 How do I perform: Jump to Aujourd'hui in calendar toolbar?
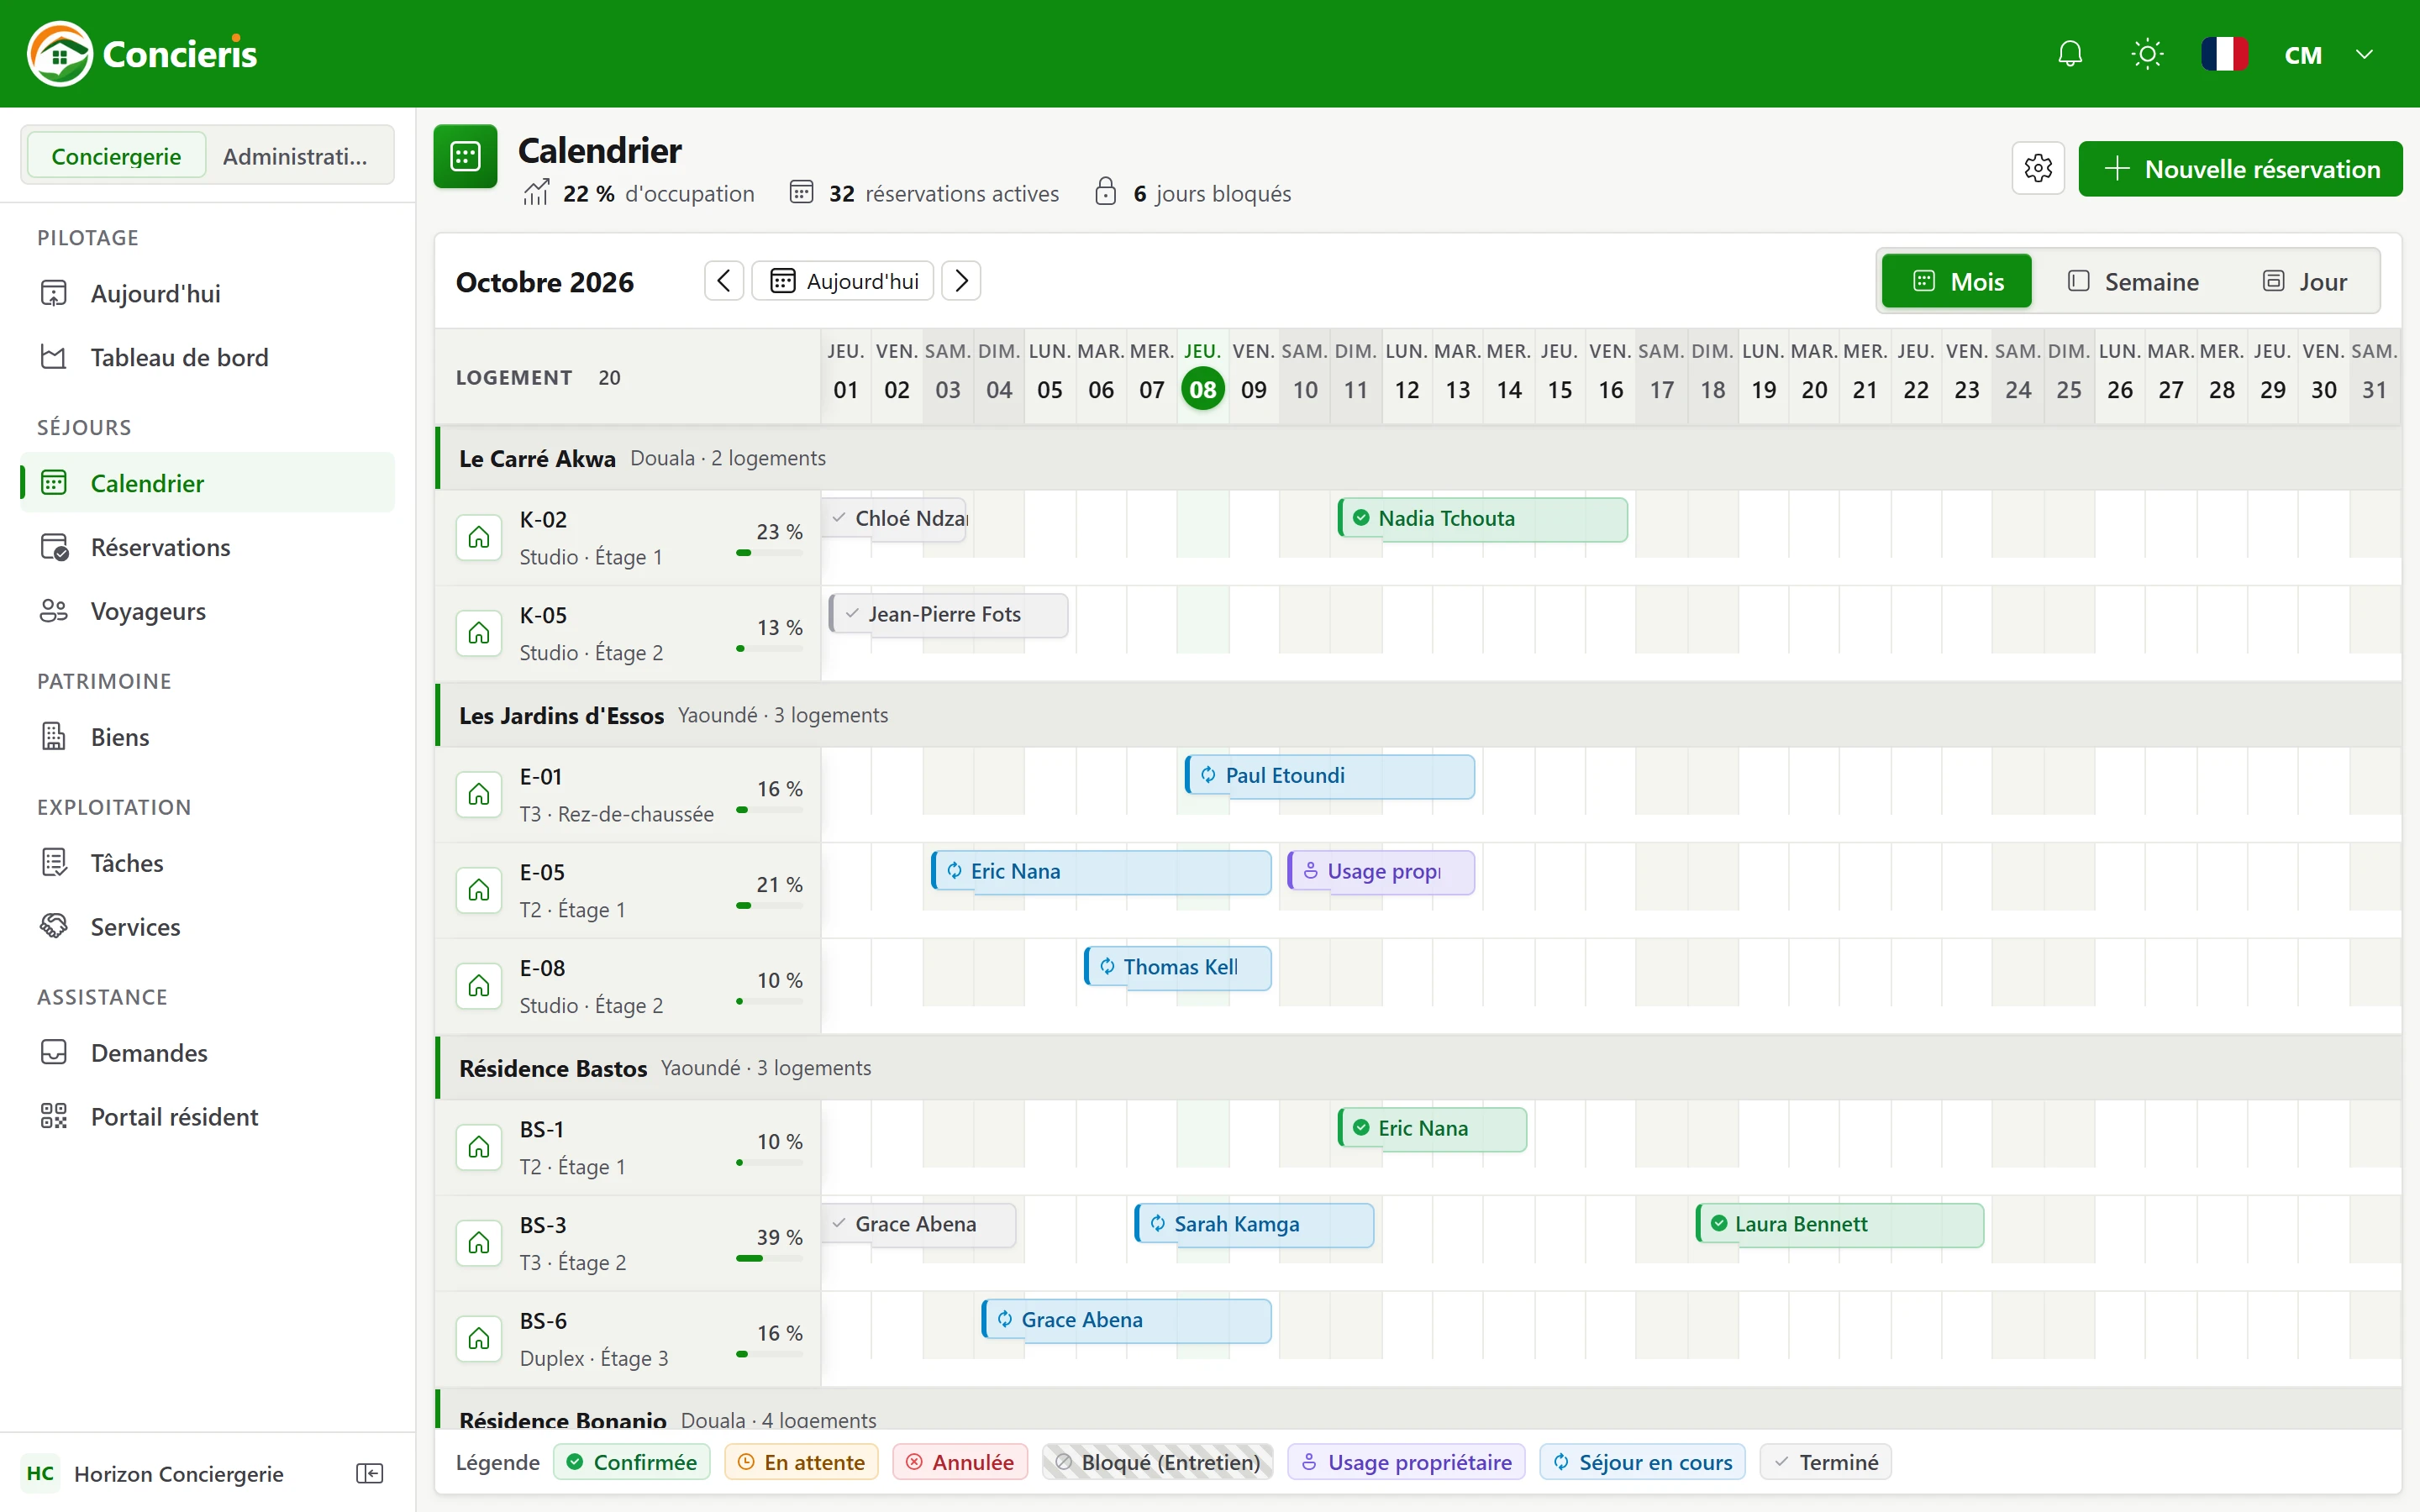[843, 281]
